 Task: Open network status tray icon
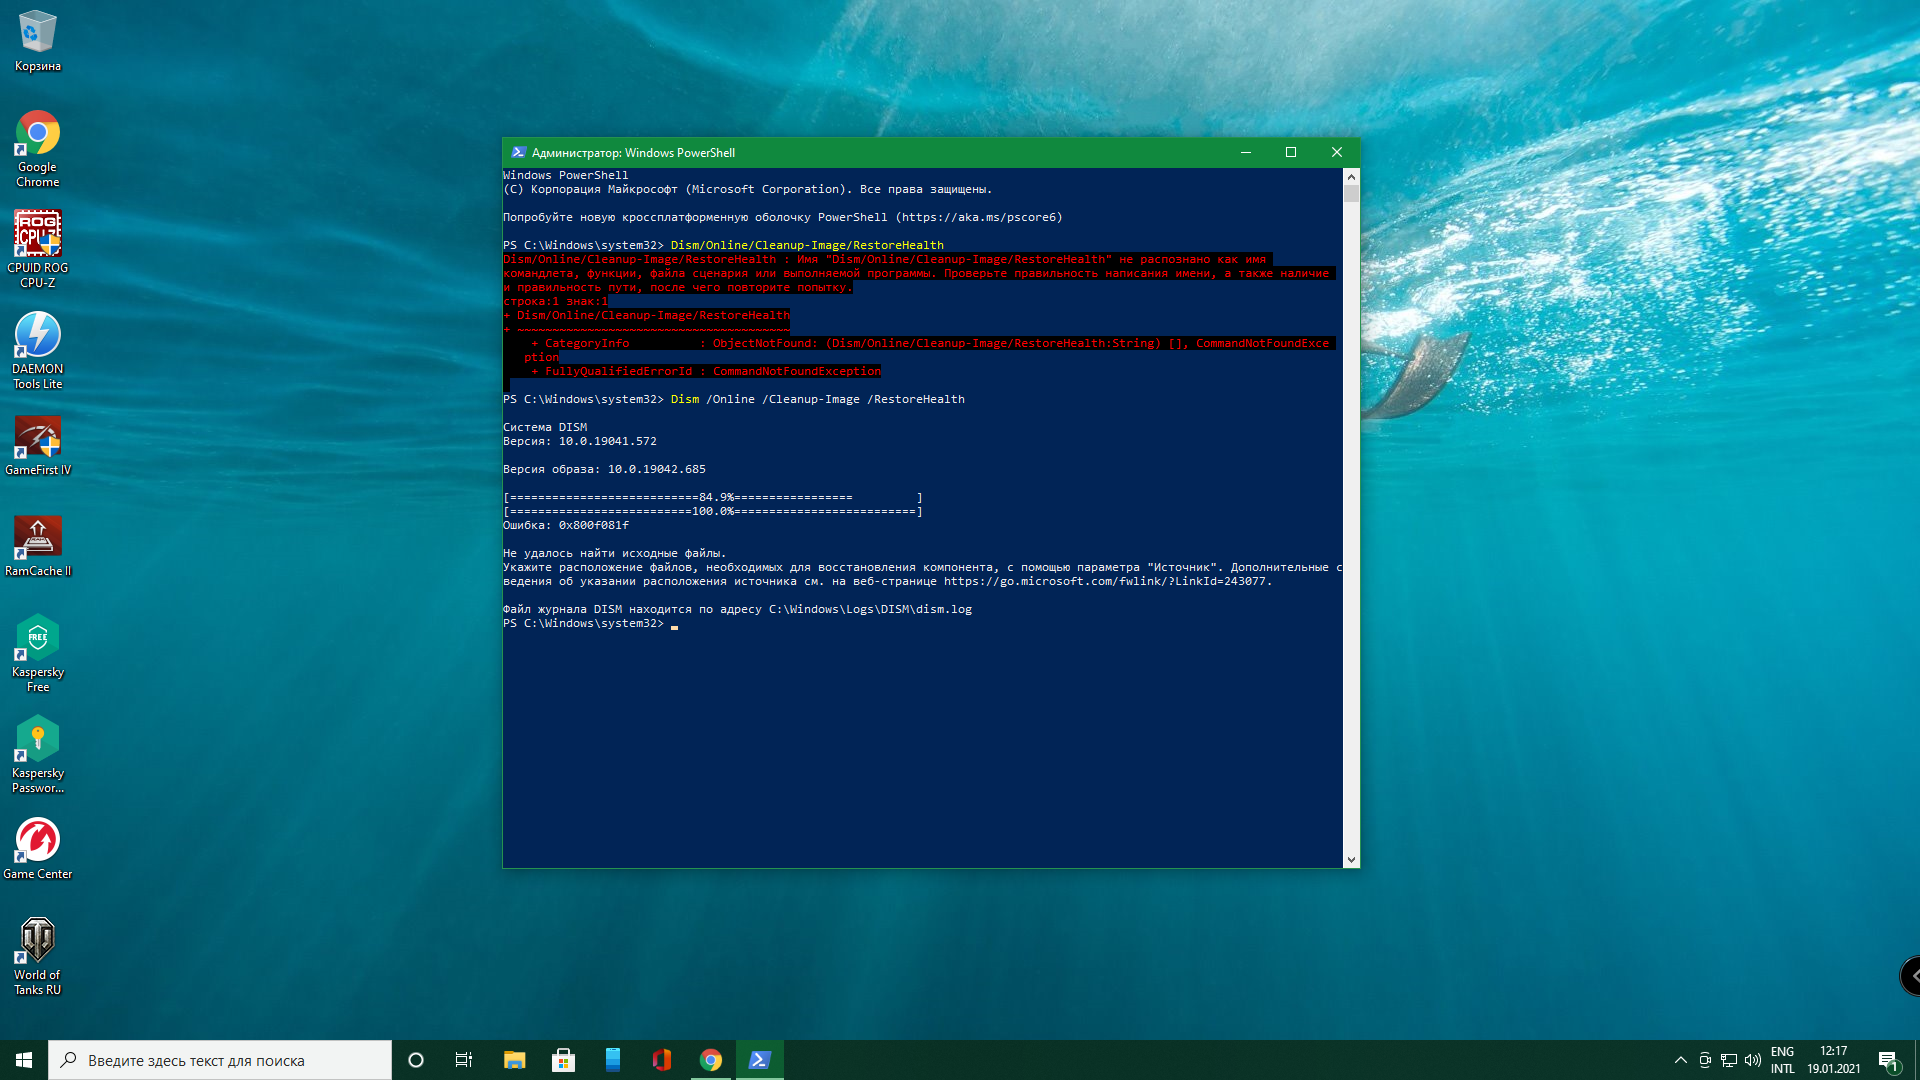(1729, 1060)
